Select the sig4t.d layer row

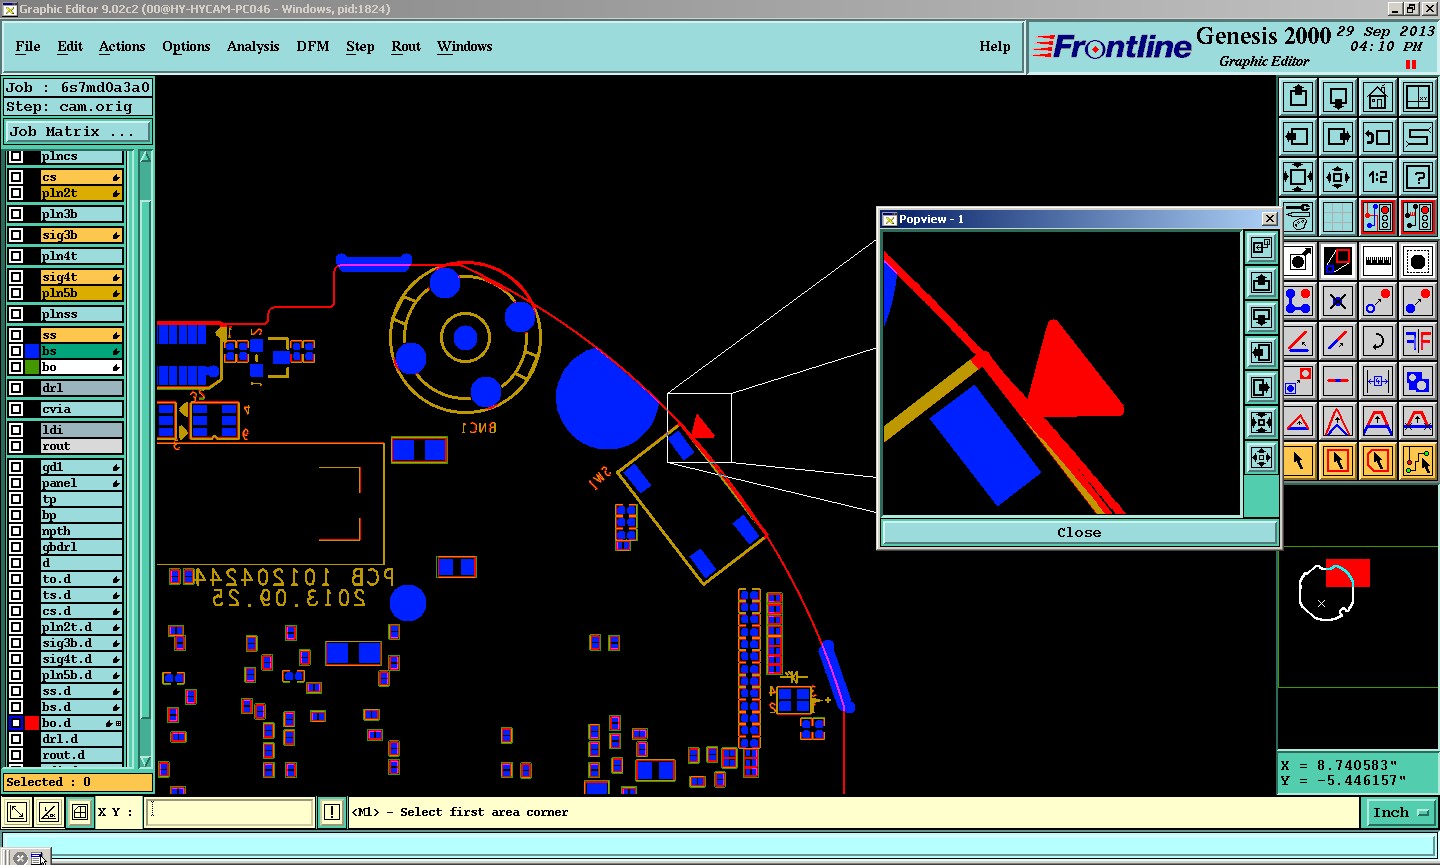82,659
